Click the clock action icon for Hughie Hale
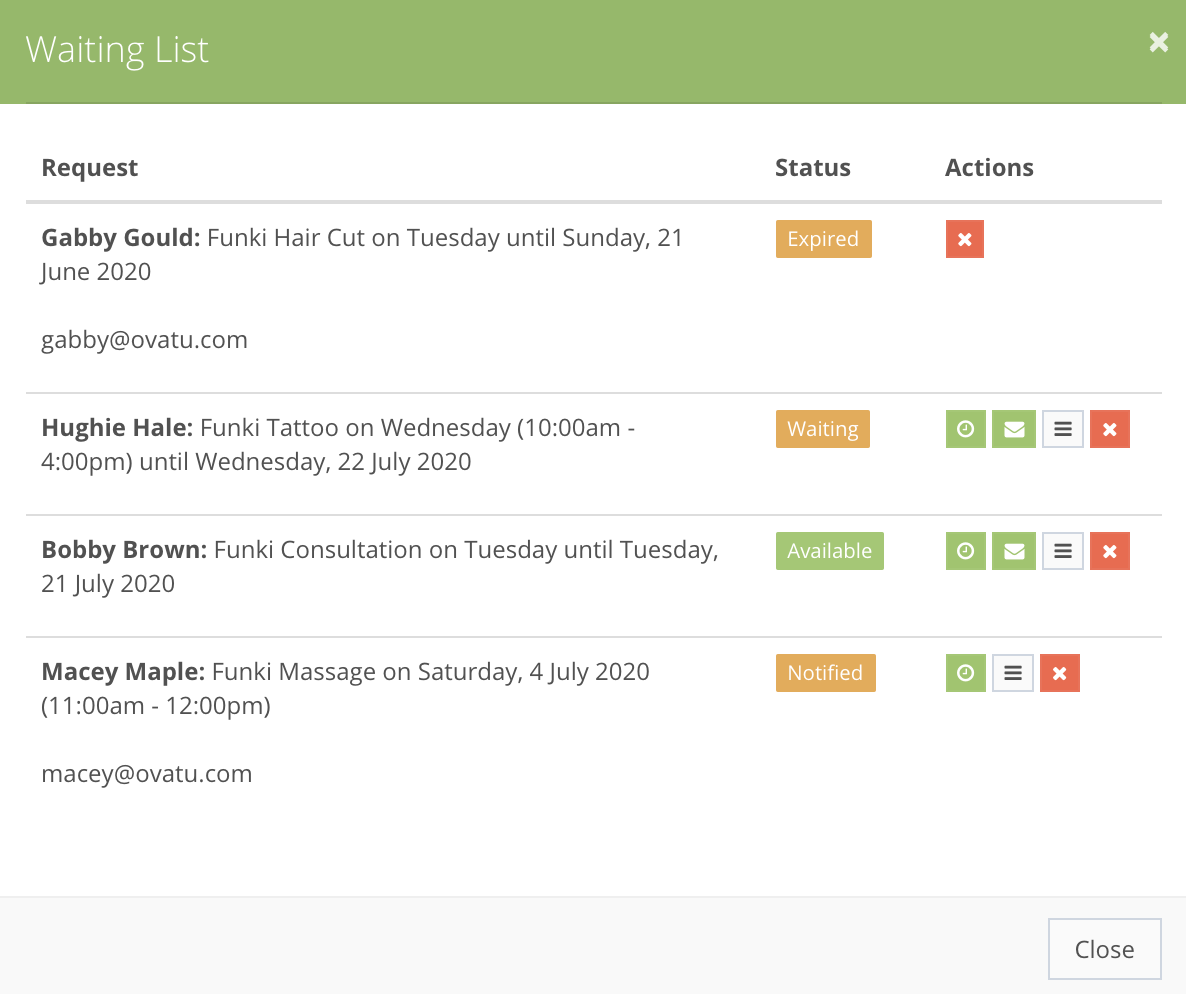 point(965,428)
